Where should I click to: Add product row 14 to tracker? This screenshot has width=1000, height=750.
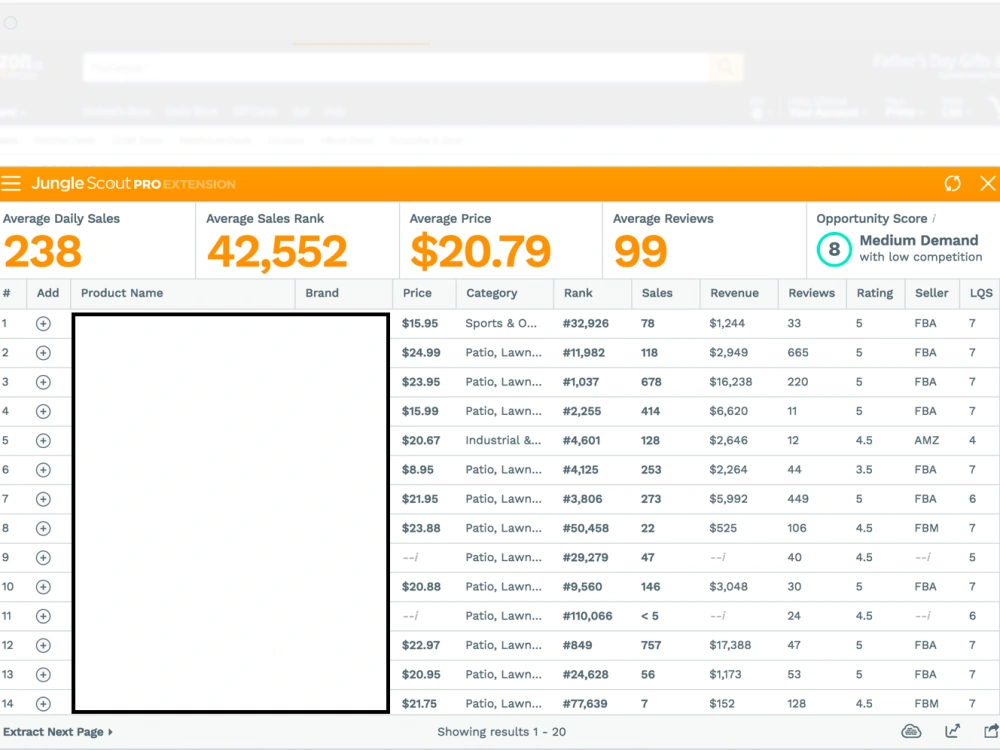click(x=43, y=704)
